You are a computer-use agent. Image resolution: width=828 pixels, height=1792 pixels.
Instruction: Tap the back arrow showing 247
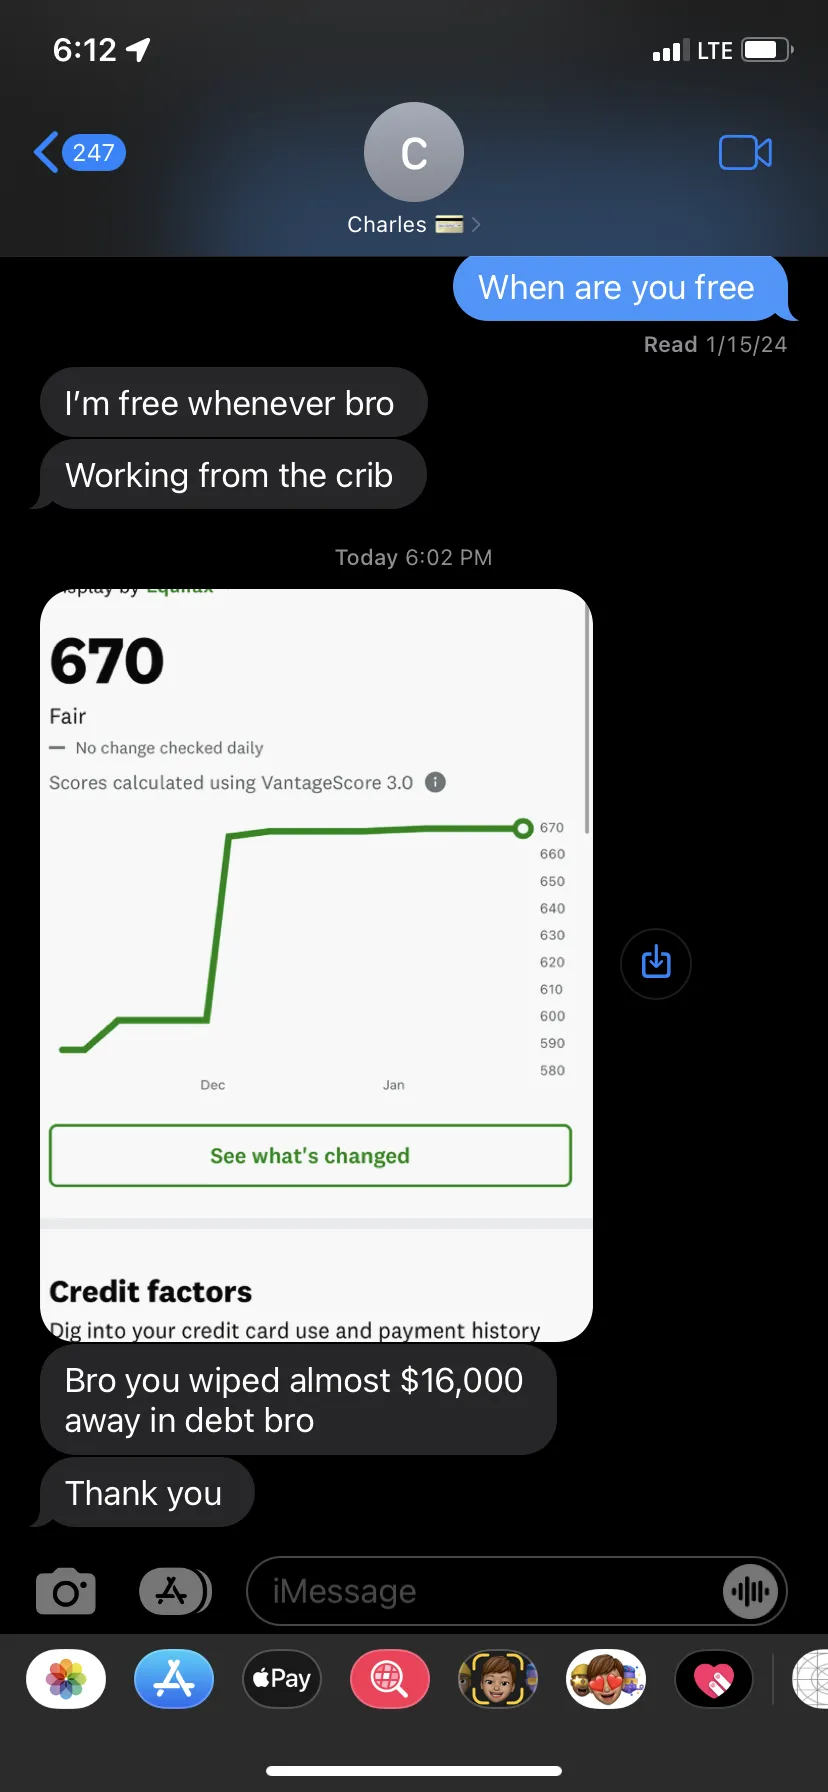click(x=80, y=152)
